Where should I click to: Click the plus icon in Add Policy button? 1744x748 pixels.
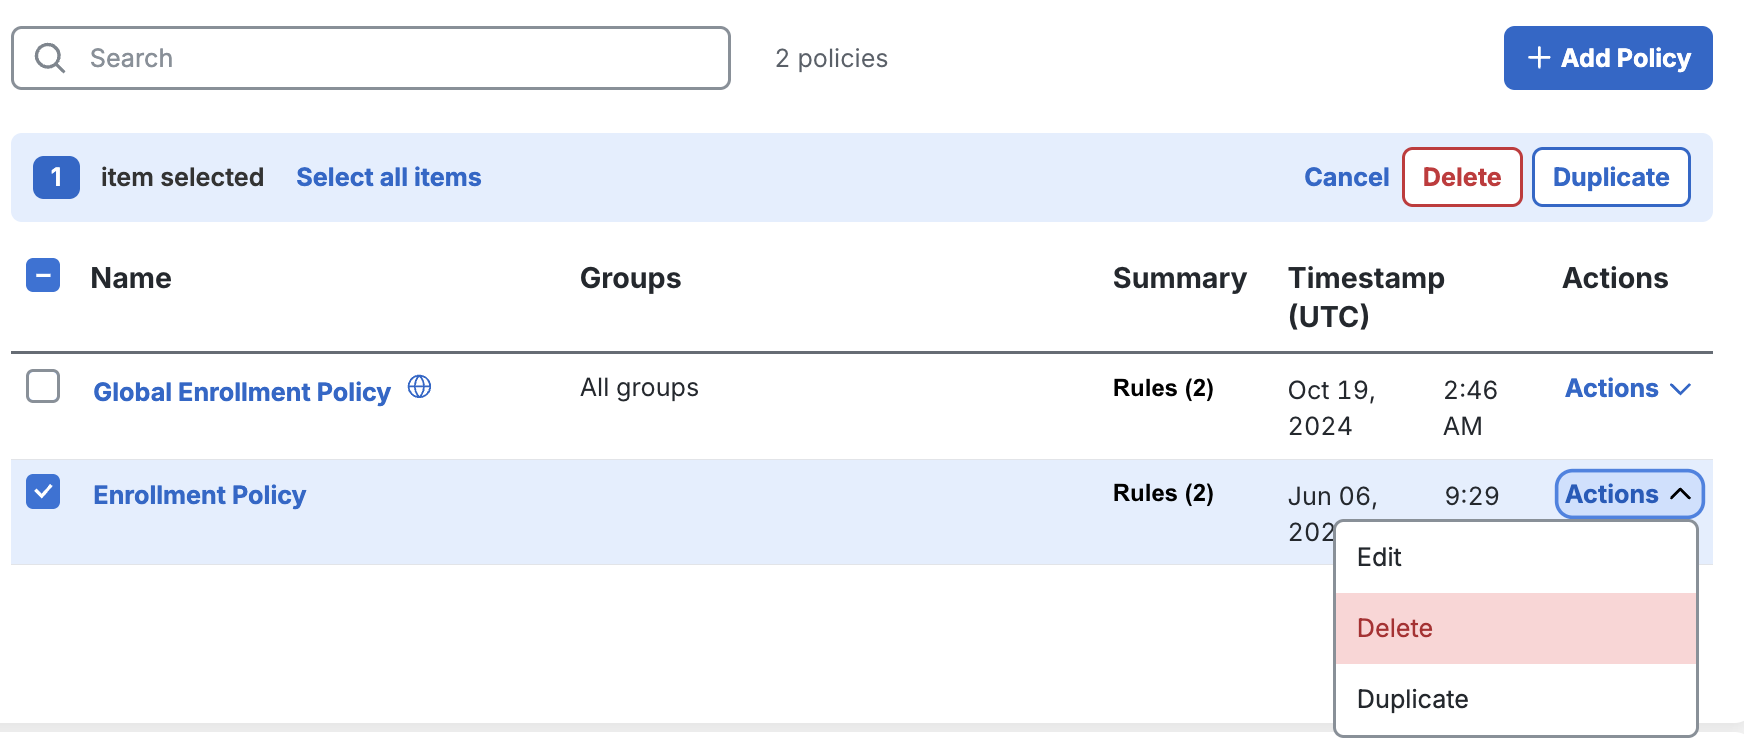point(1537,58)
